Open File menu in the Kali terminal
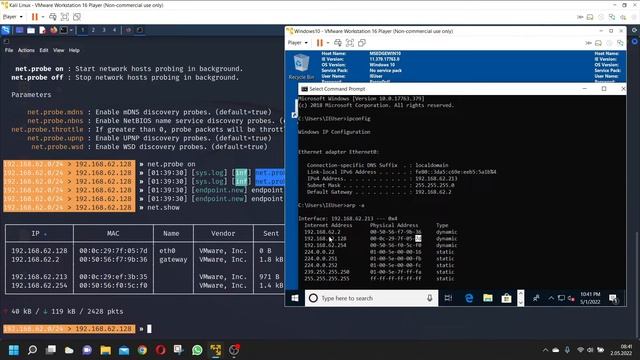The height and width of the screenshot is (360, 640). (x=9, y=50)
